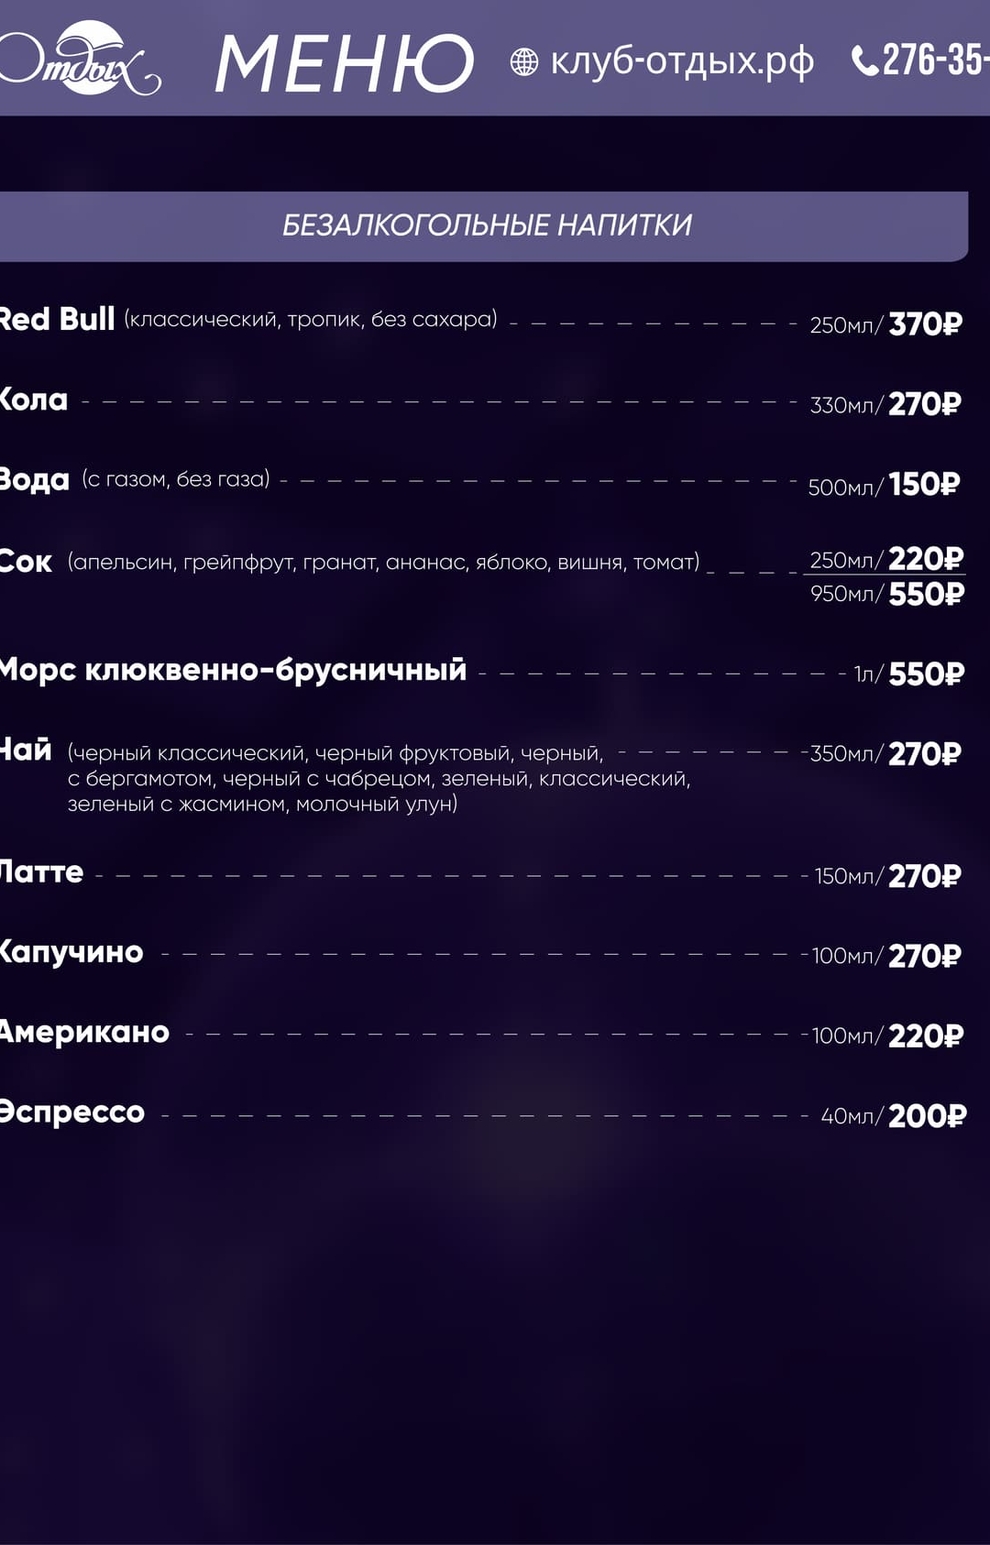Click the 370₽ Red Bull price

point(925,324)
